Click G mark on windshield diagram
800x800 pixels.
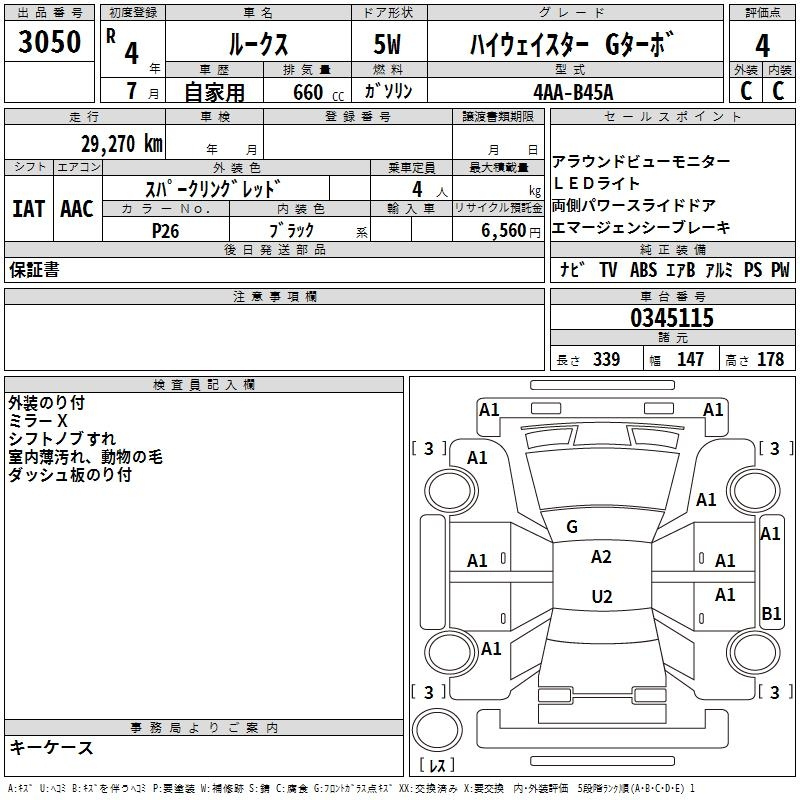[572, 527]
